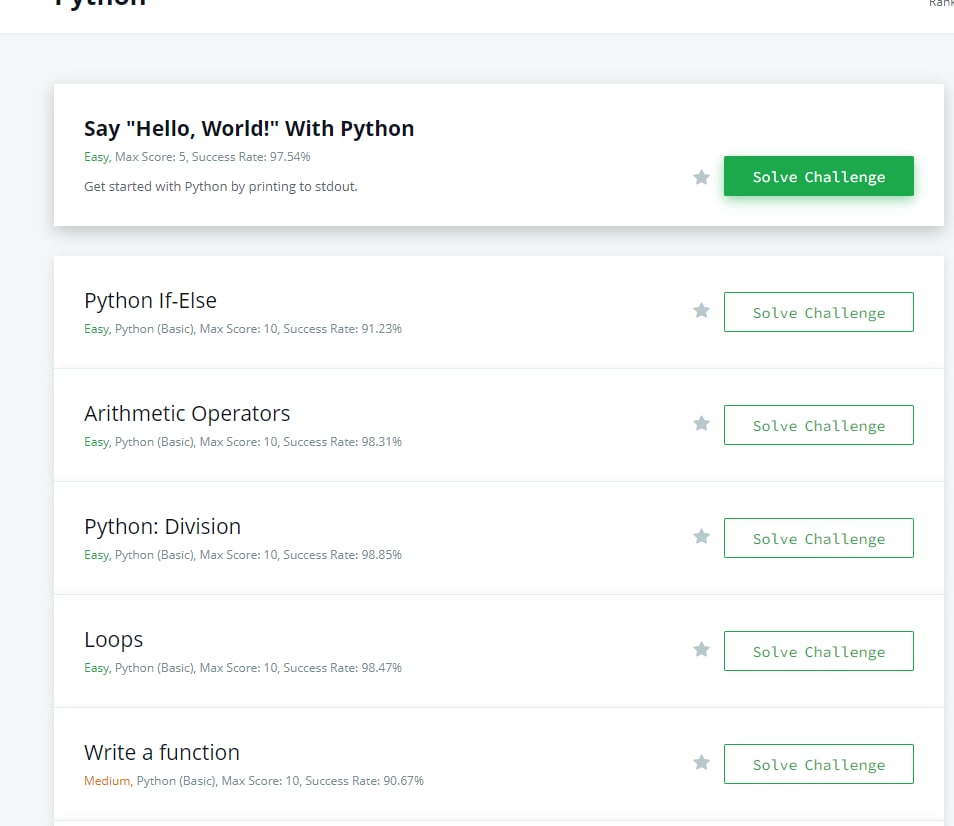Star the Say "Hello, World!" With Python challenge
This screenshot has height=826, width=954.
pyautogui.click(x=702, y=177)
